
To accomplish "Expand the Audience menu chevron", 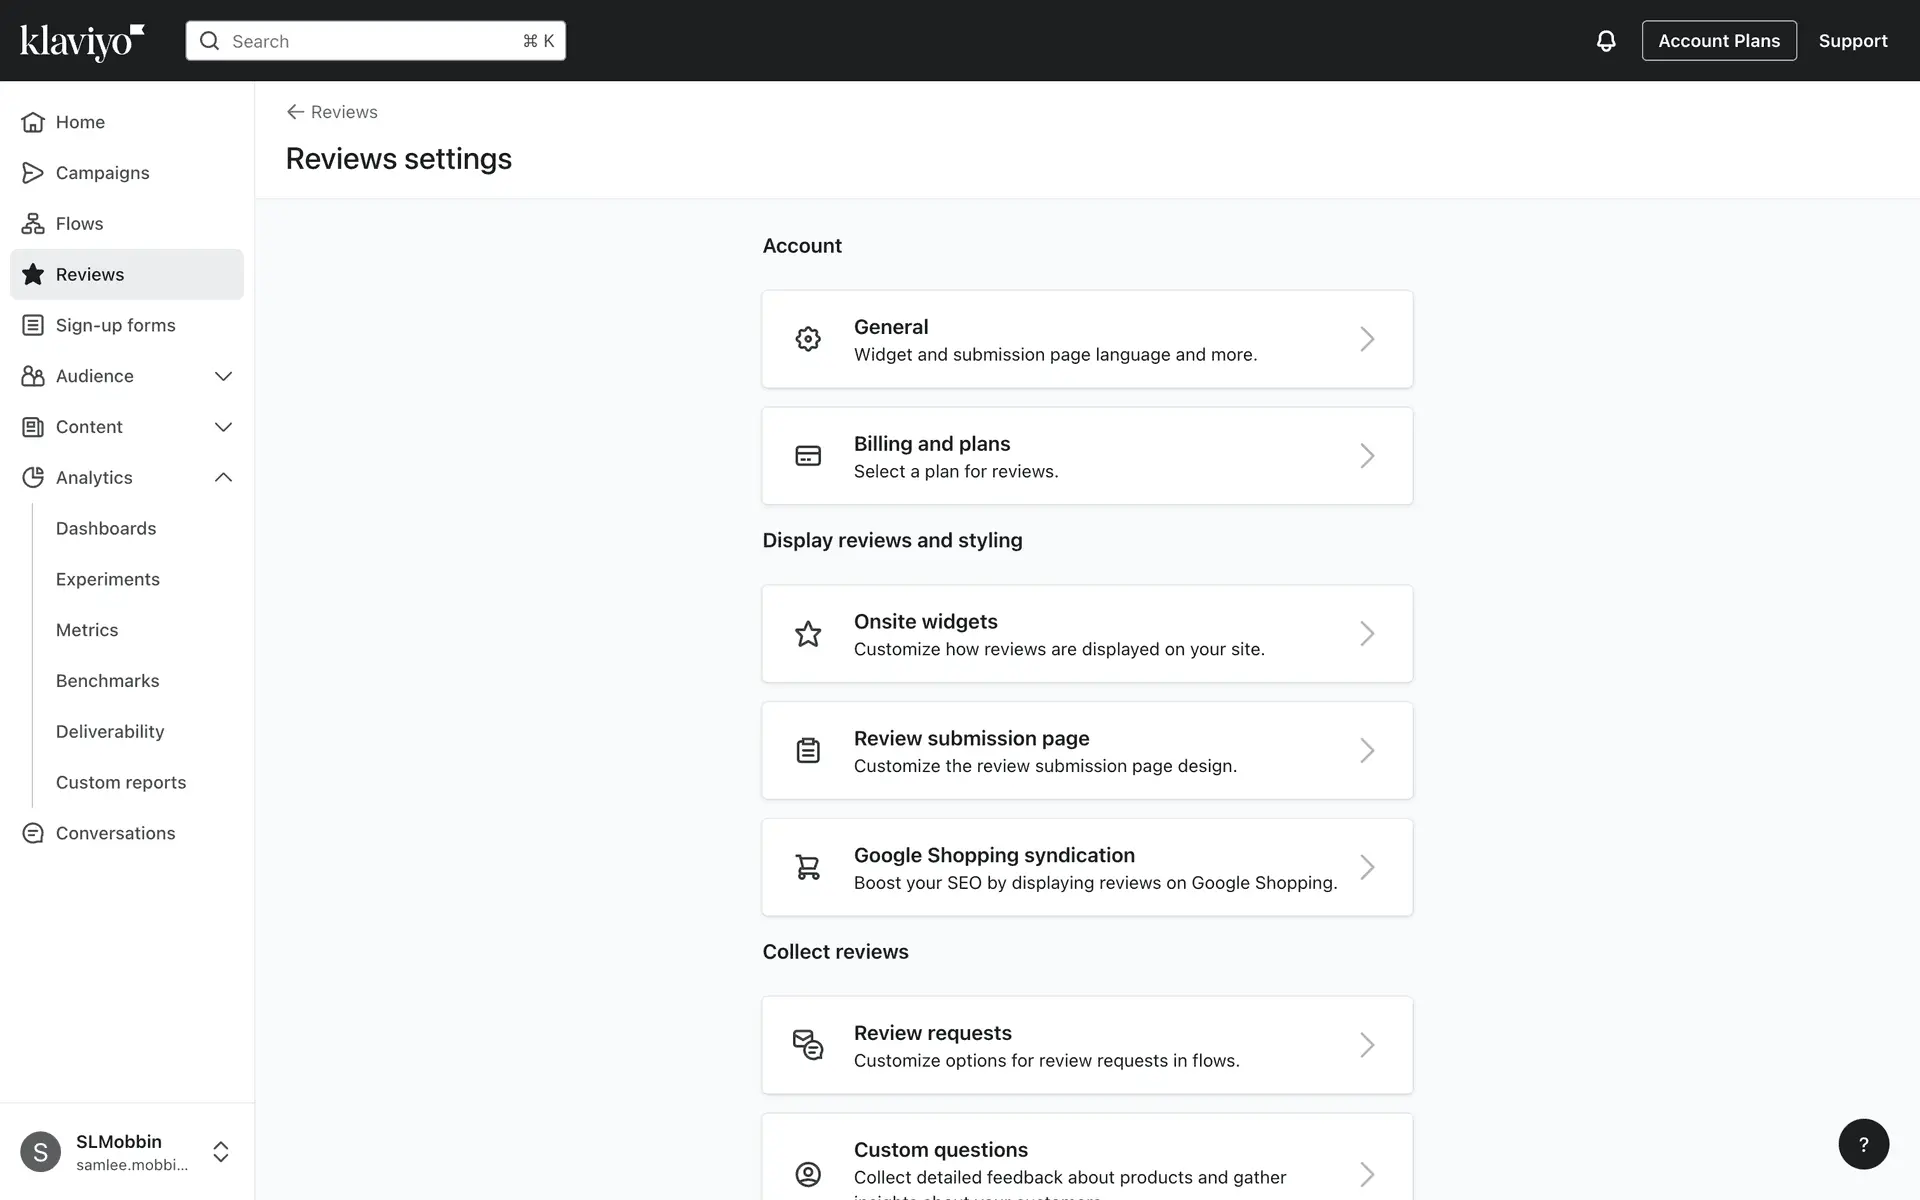I will (223, 376).
